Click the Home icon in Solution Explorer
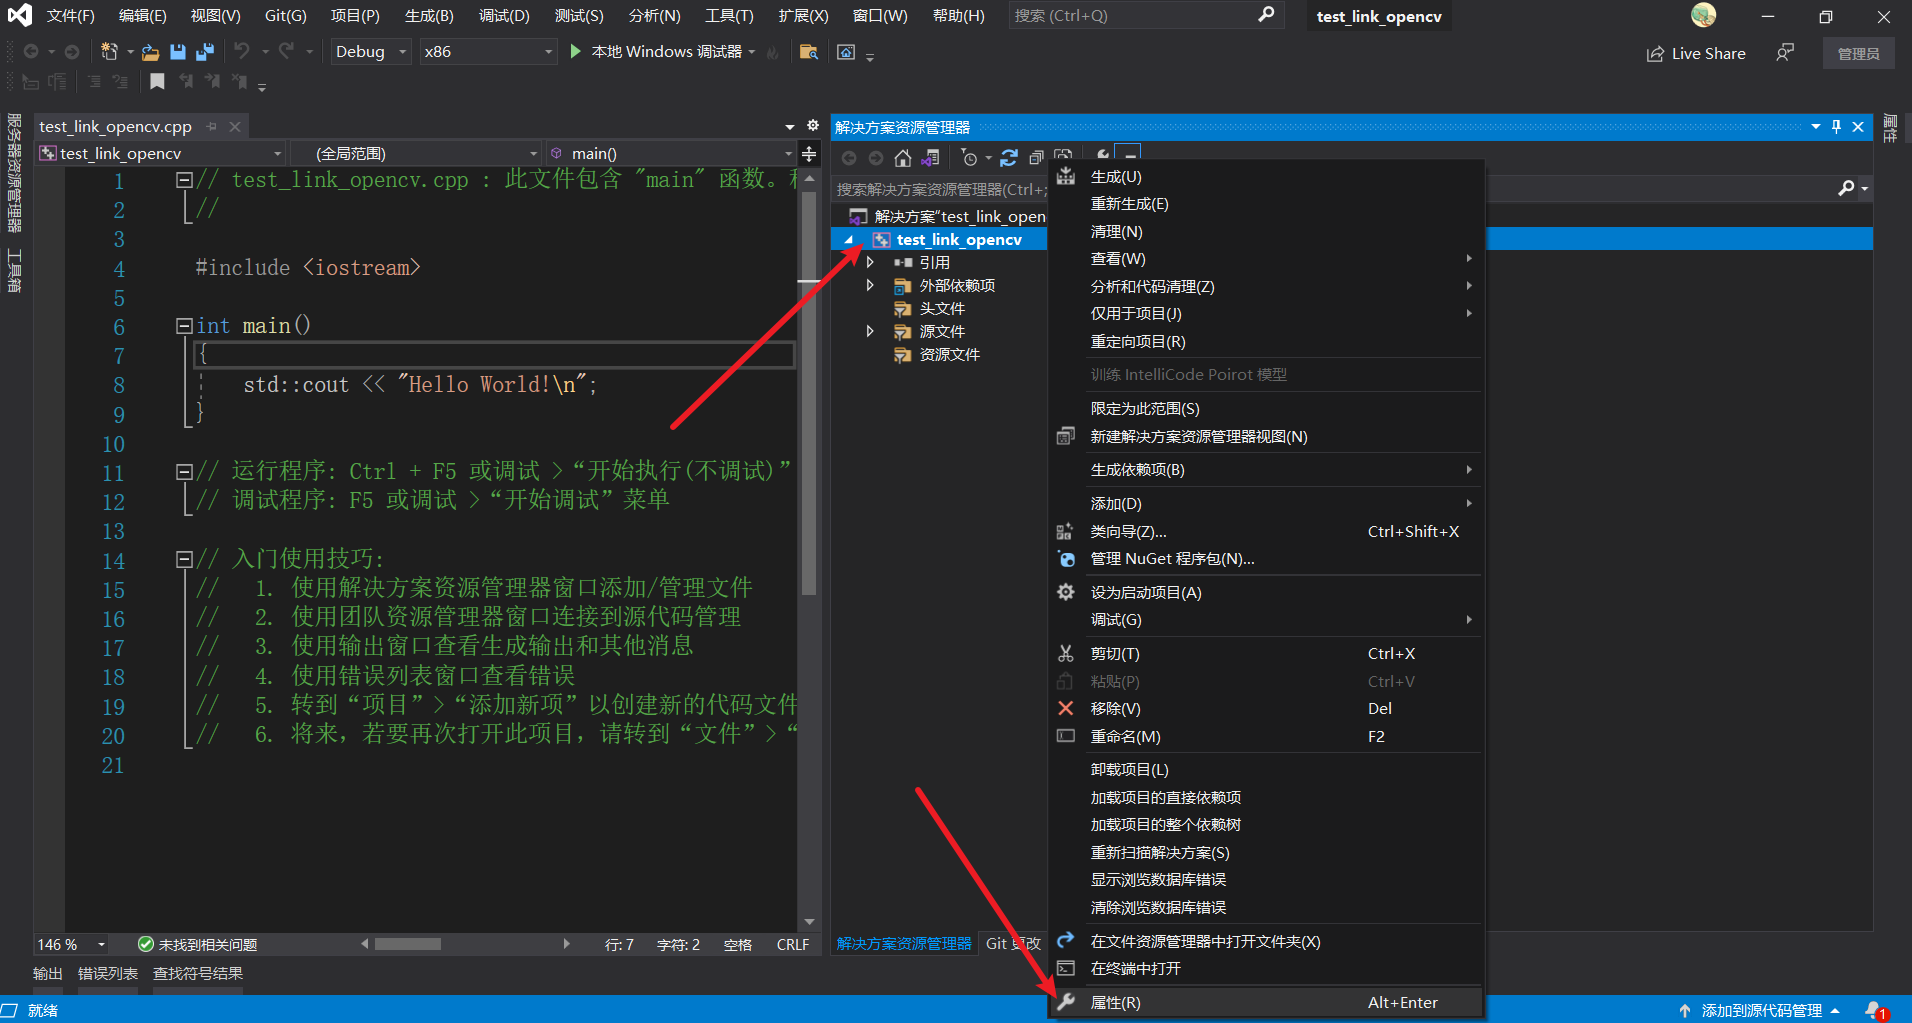 [x=903, y=158]
